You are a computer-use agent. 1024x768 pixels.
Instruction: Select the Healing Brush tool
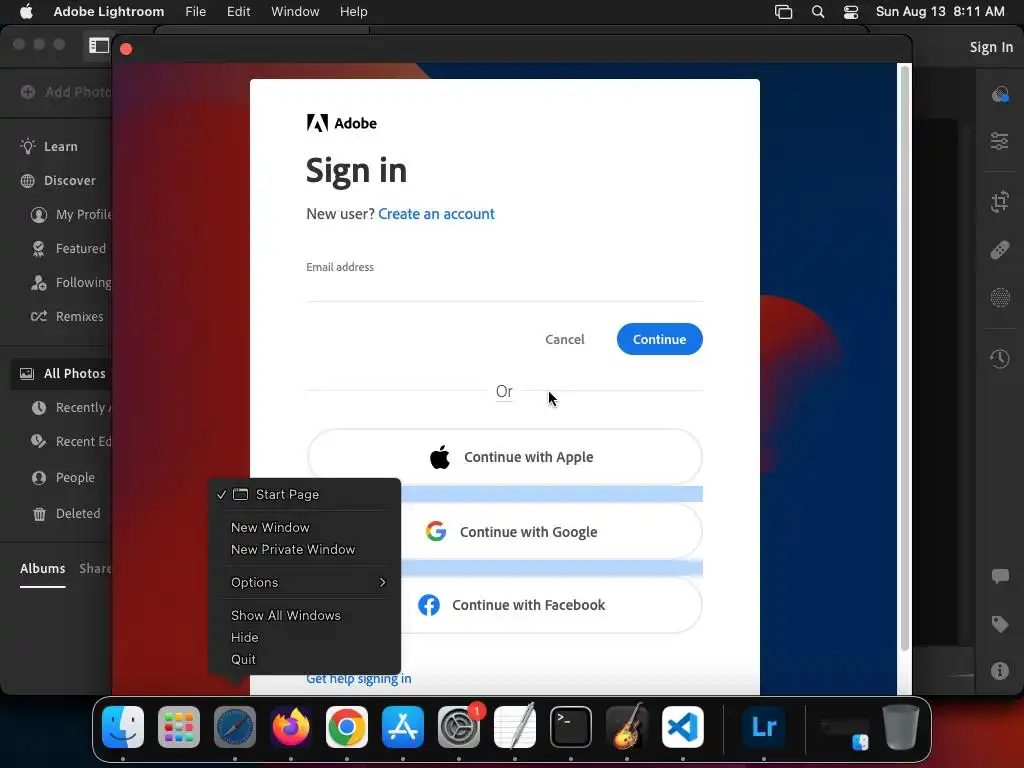point(999,249)
